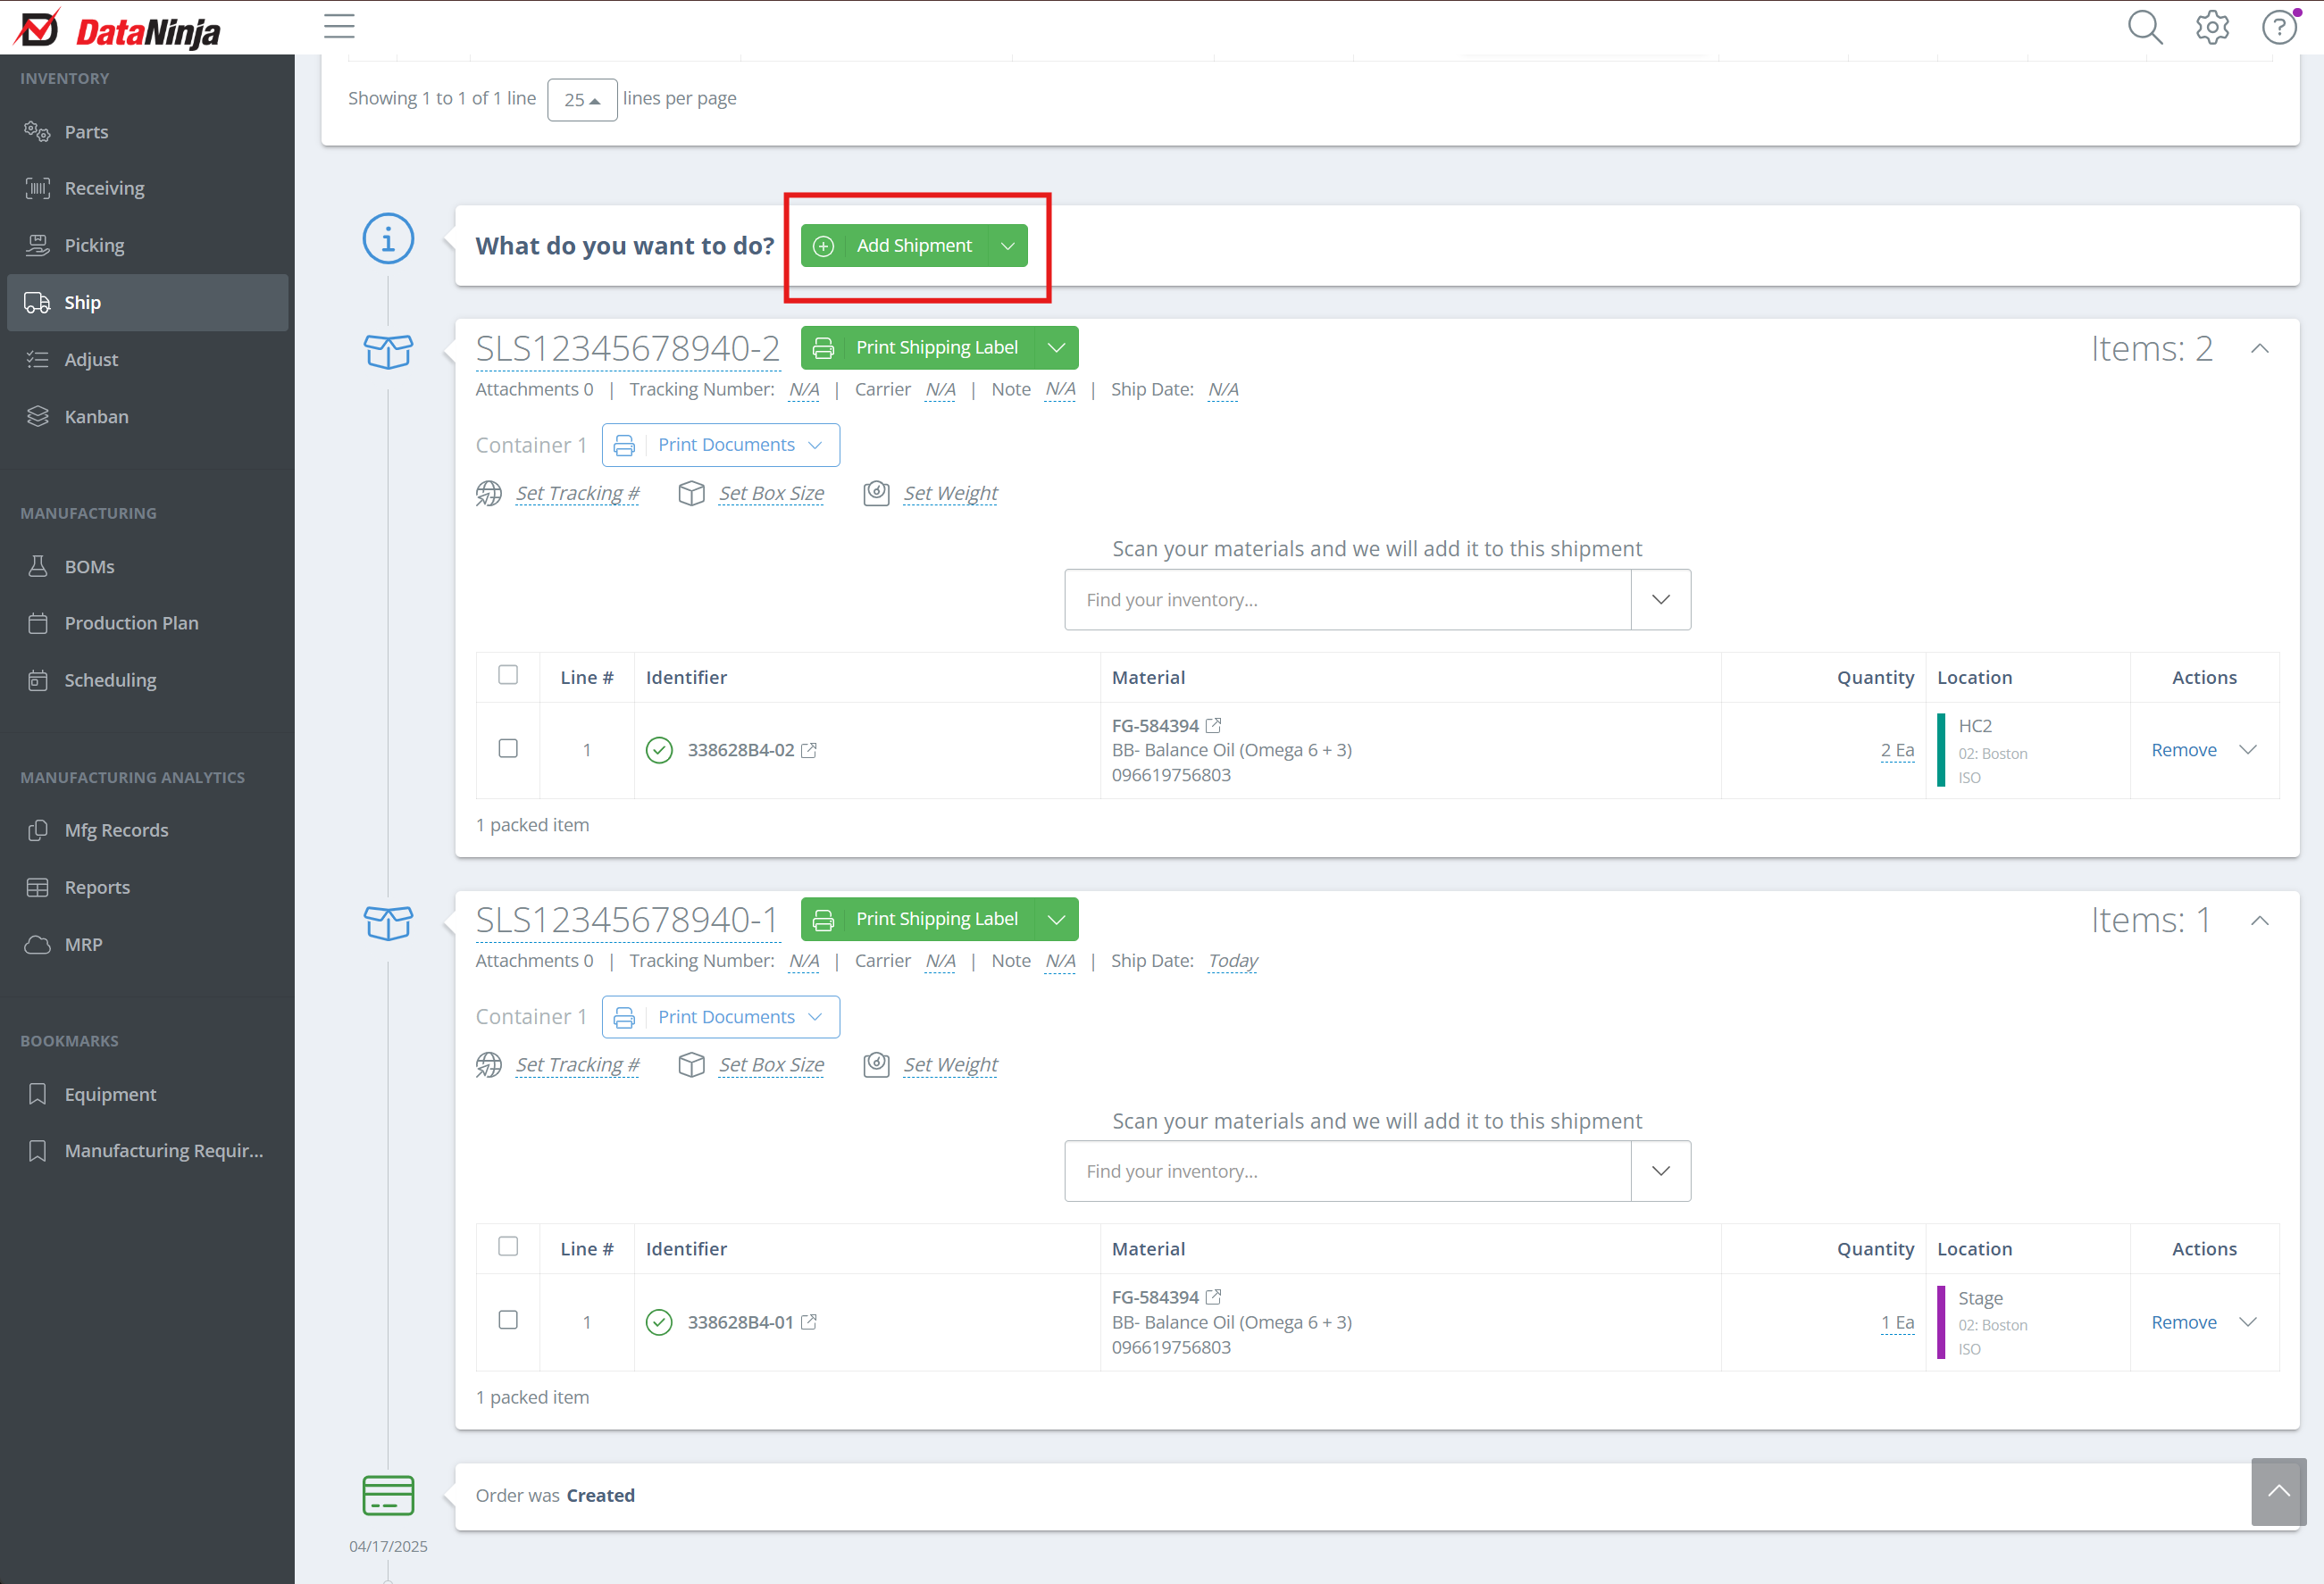2324x1584 pixels.
Task: Open the settings gear icon
Action: pos(2212,27)
